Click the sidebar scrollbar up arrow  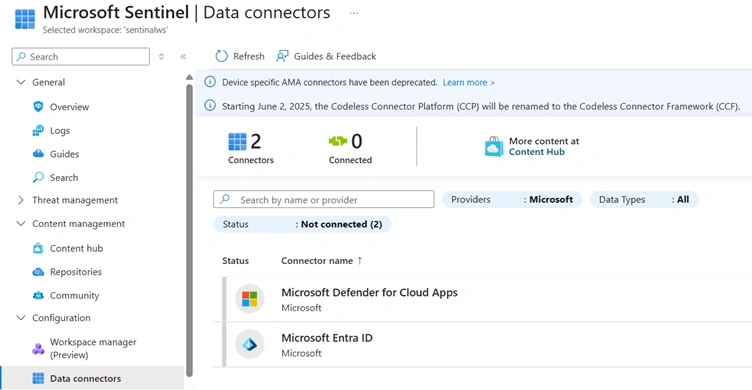point(189,77)
